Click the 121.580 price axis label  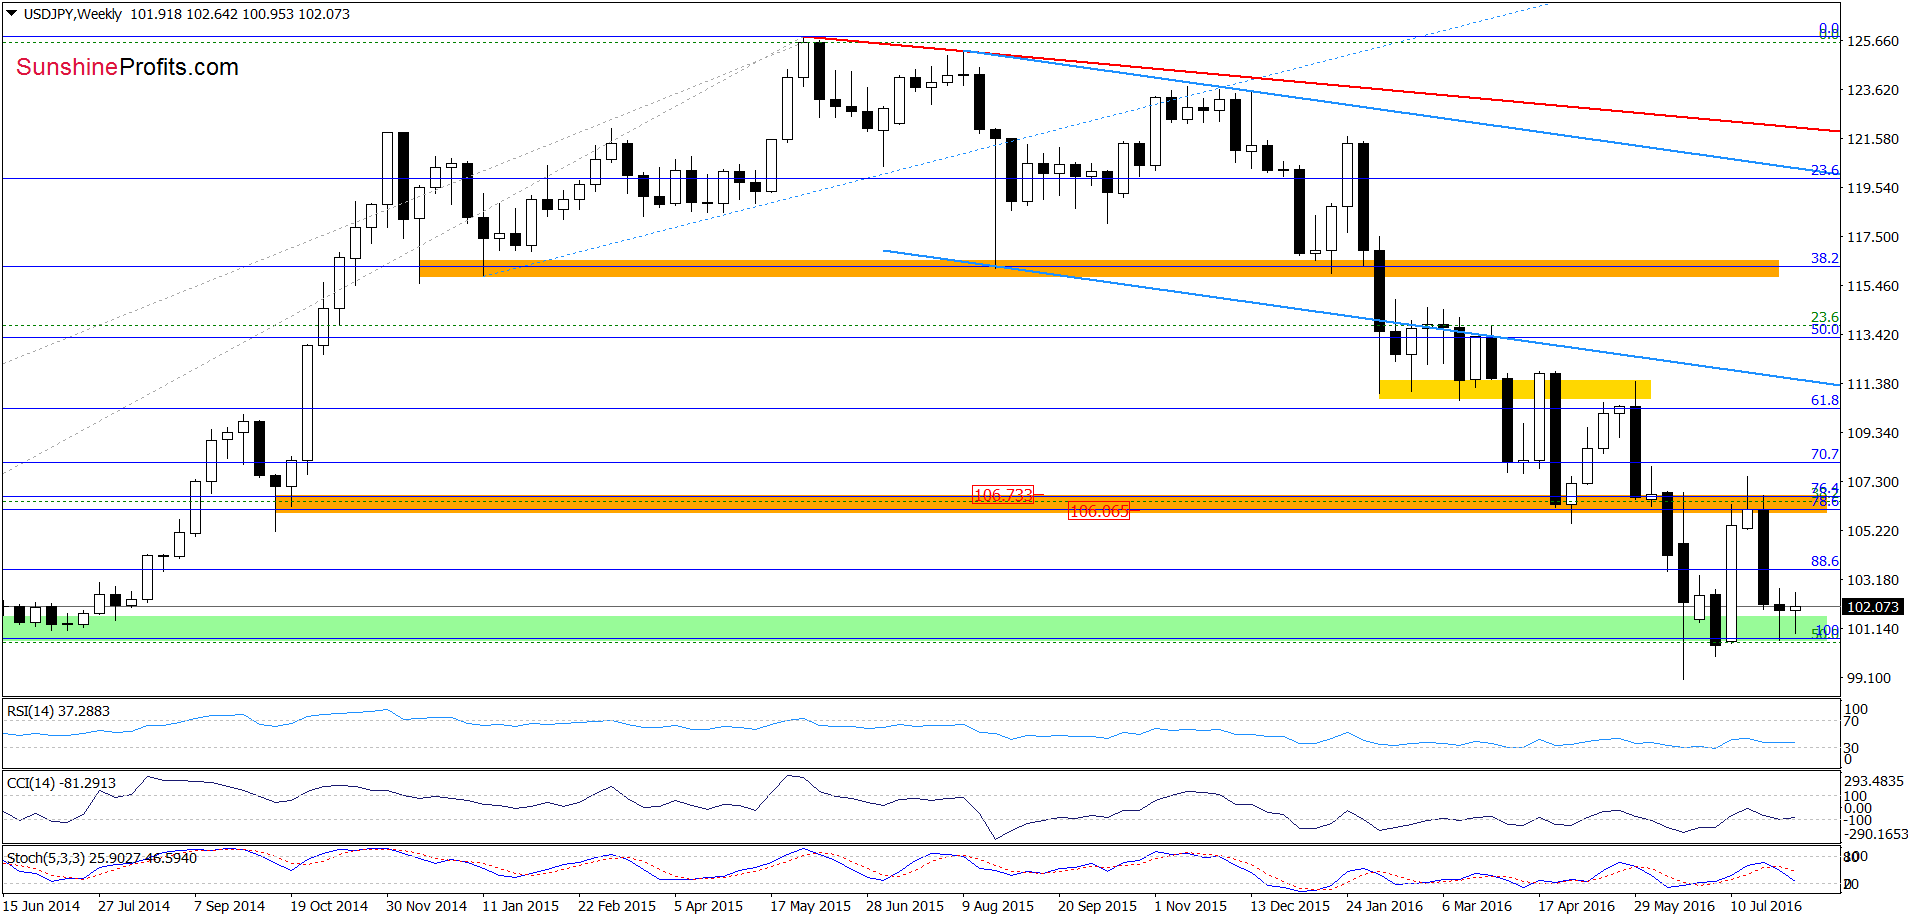pos(1873,139)
